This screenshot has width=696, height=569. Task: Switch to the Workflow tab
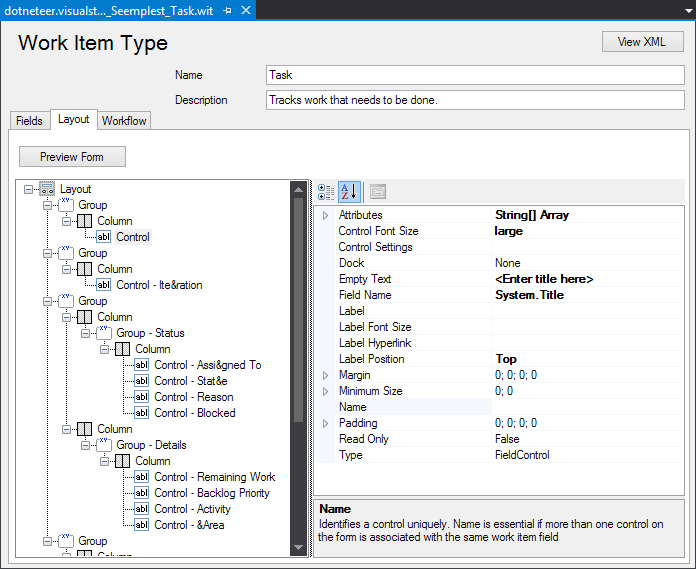pyautogui.click(x=124, y=121)
